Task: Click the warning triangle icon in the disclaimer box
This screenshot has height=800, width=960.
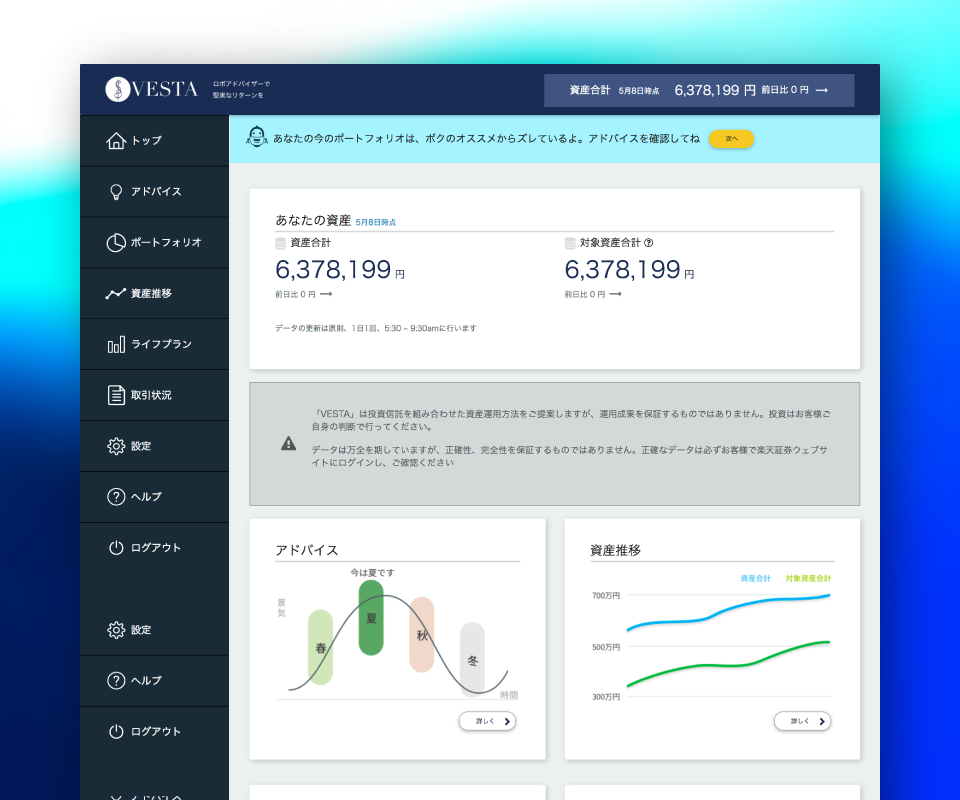Action: pyautogui.click(x=288, y=444)
